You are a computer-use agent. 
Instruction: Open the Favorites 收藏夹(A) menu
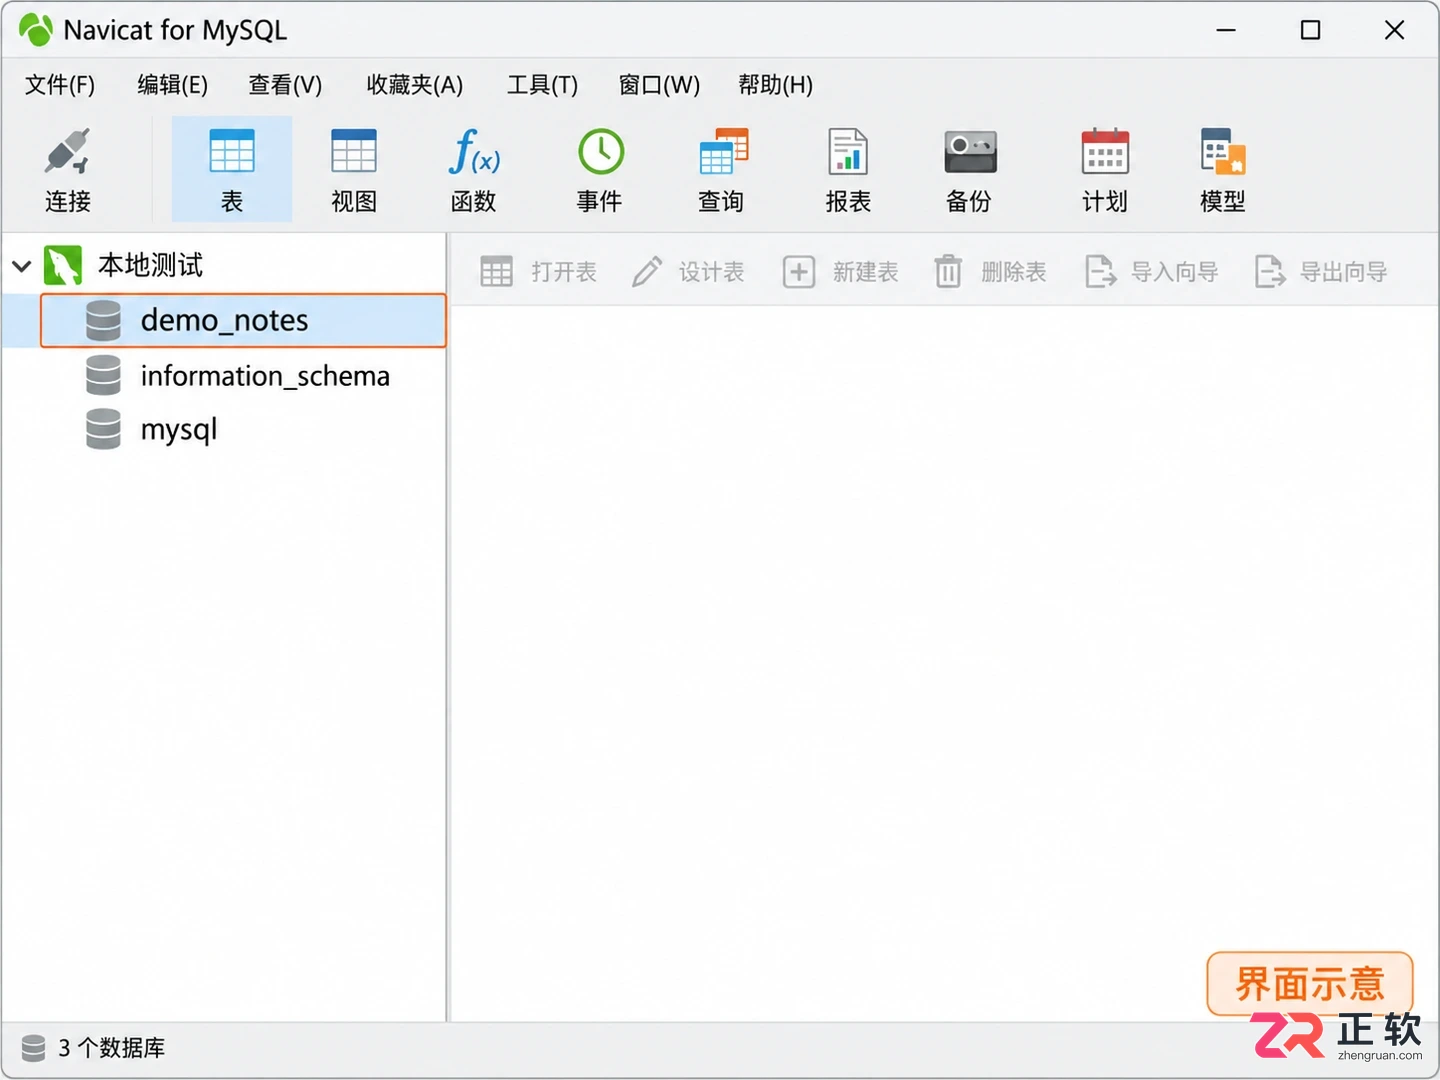[414, 85]
